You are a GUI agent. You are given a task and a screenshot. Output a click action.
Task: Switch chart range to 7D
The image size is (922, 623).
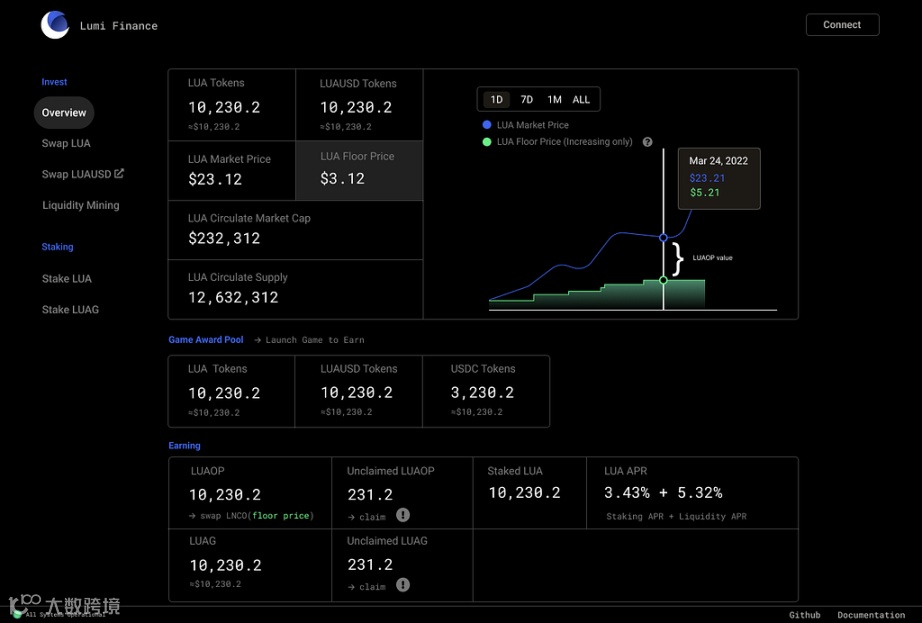coord(527,99)
